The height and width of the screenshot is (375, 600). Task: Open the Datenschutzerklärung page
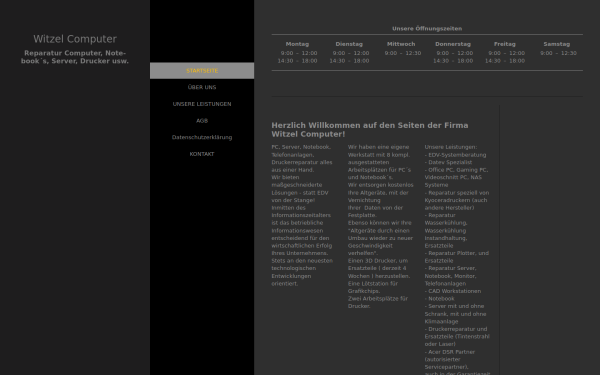tap(202, 137)
